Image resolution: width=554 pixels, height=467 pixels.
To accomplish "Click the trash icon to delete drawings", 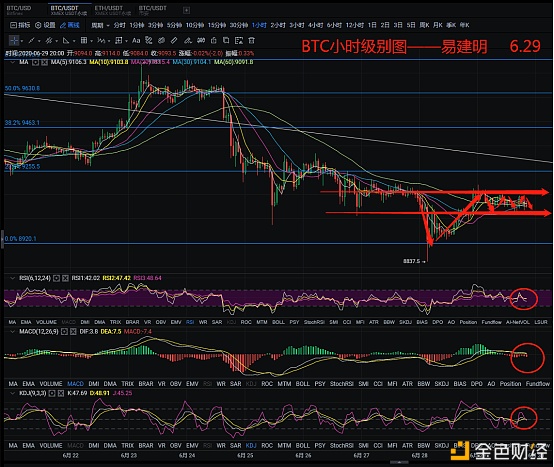I will [251, 40].
